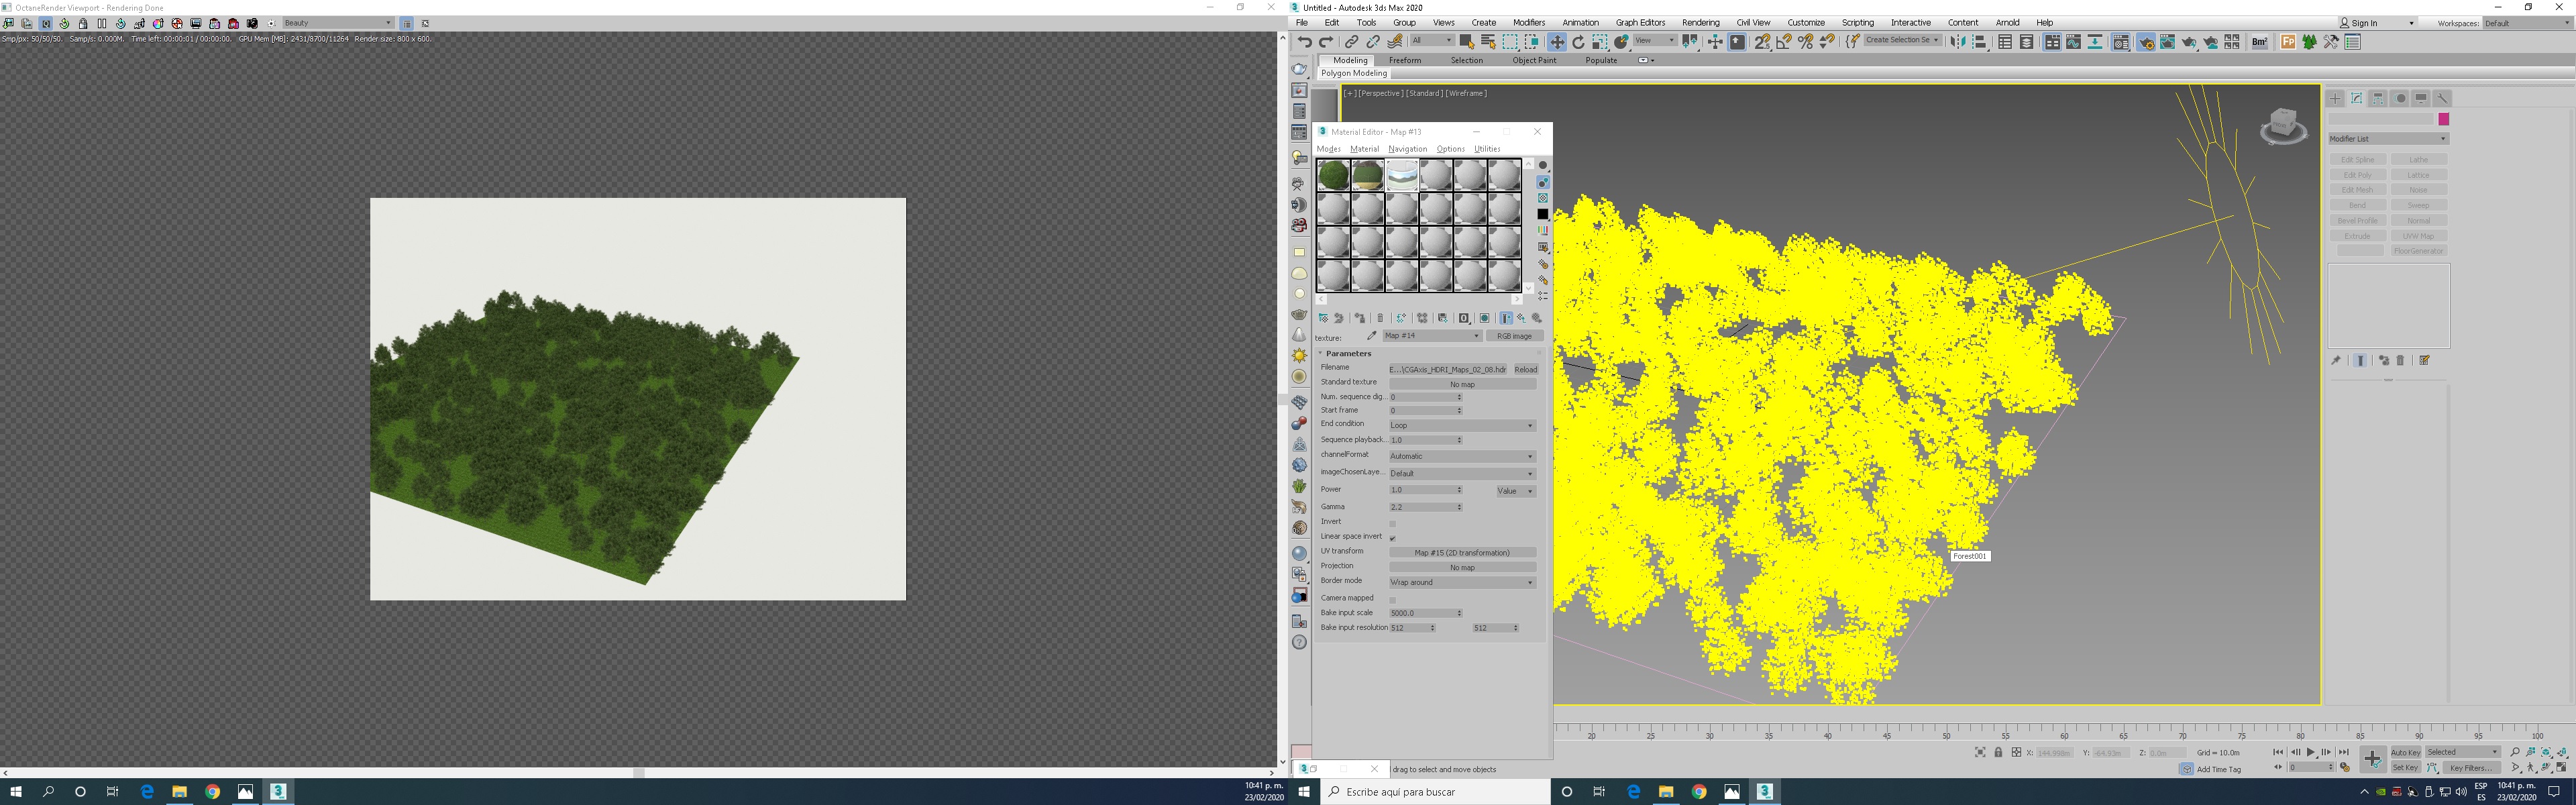Uncheck Linear space invert
This screenshot has width=2576, height=805.
(1392, 538)
